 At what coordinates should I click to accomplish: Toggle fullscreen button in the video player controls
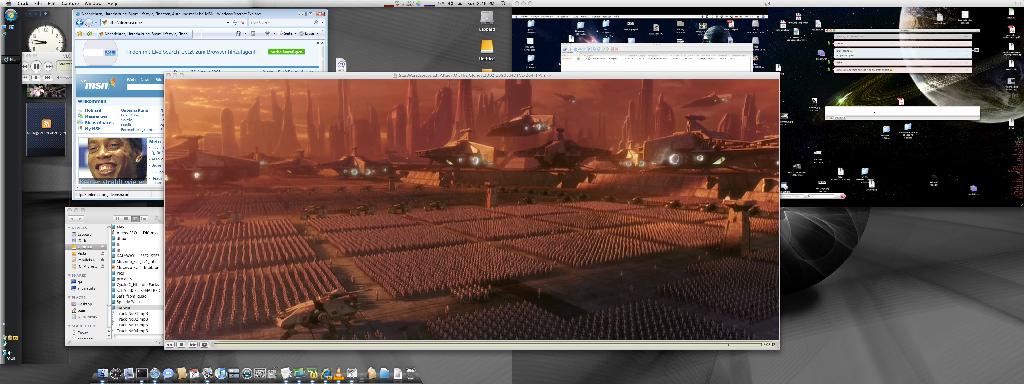pos(204,344)
